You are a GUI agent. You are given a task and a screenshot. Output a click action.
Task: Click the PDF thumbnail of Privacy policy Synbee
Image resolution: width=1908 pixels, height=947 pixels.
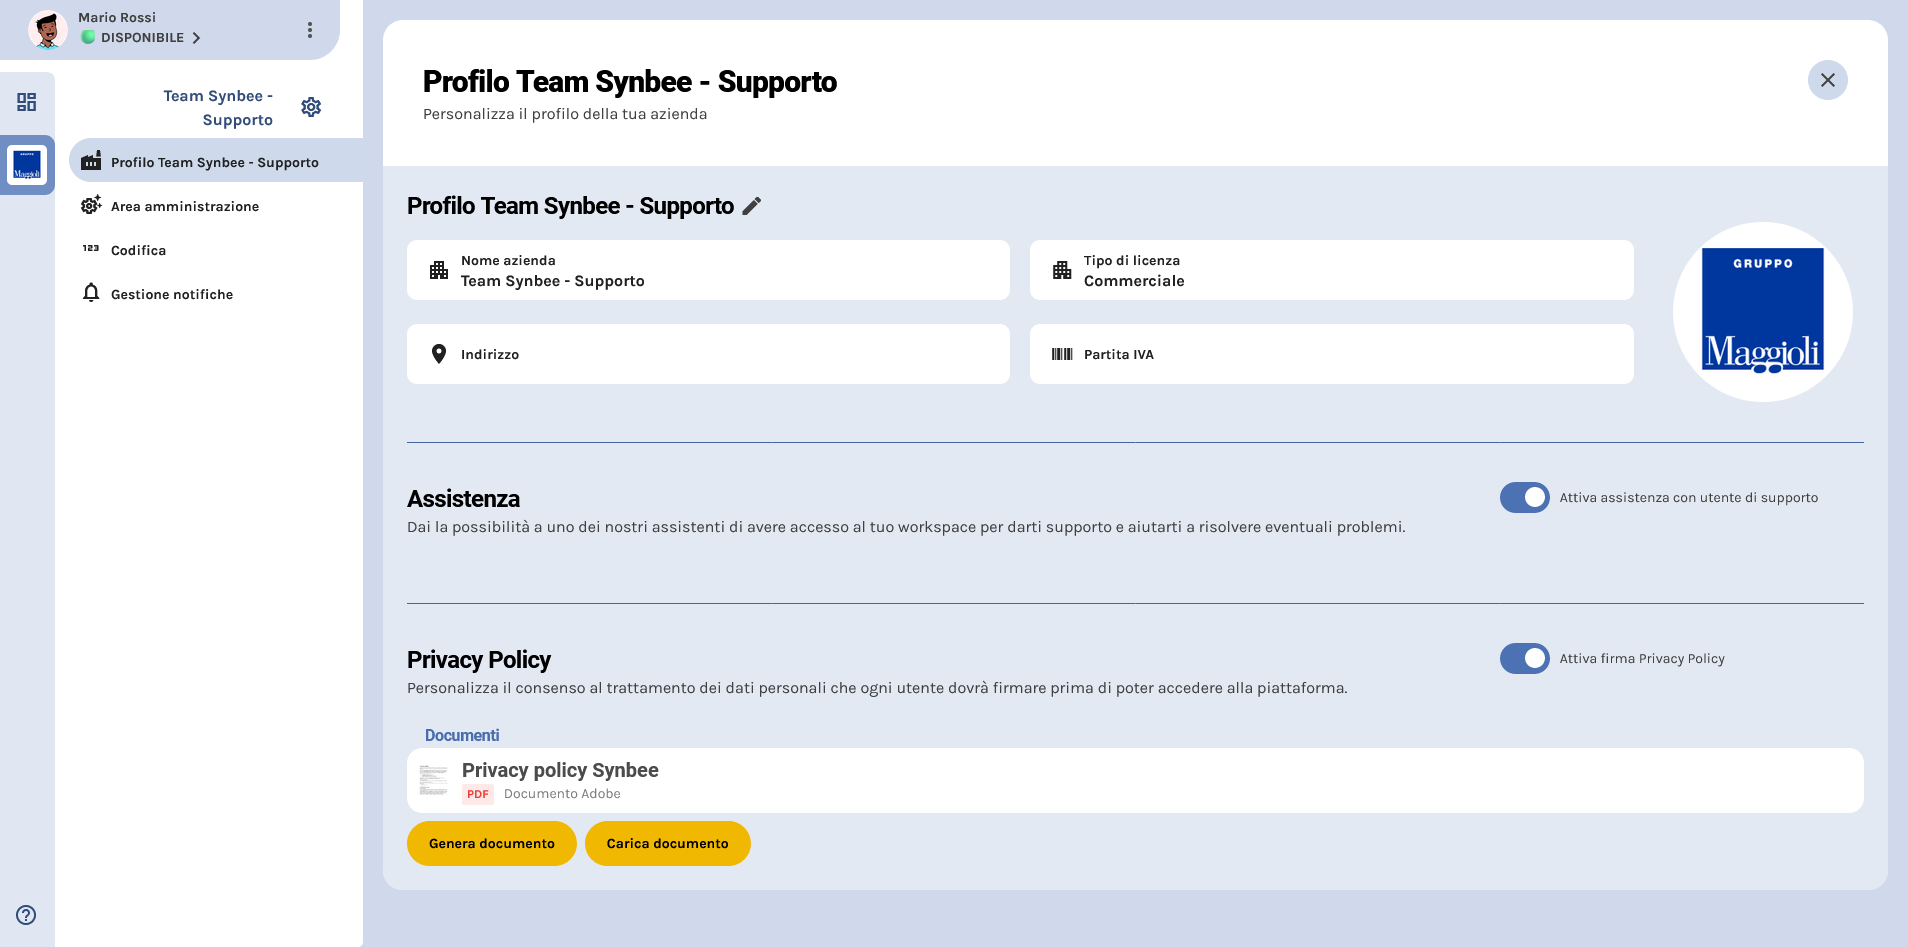(x=433, y=780)
